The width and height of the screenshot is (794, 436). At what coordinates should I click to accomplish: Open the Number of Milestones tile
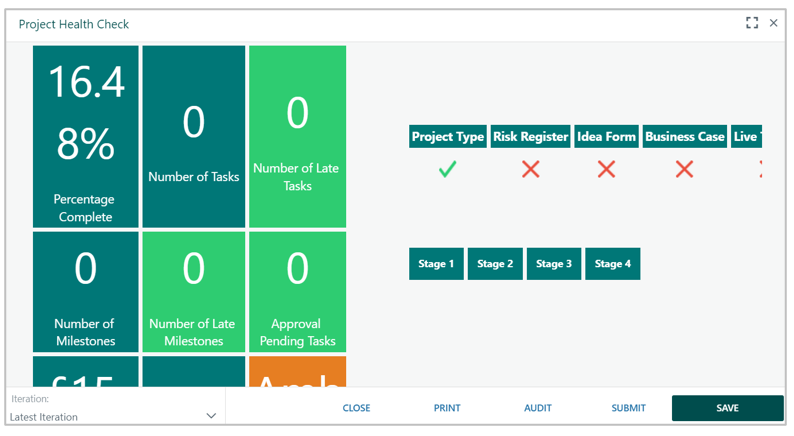(86, 292)
